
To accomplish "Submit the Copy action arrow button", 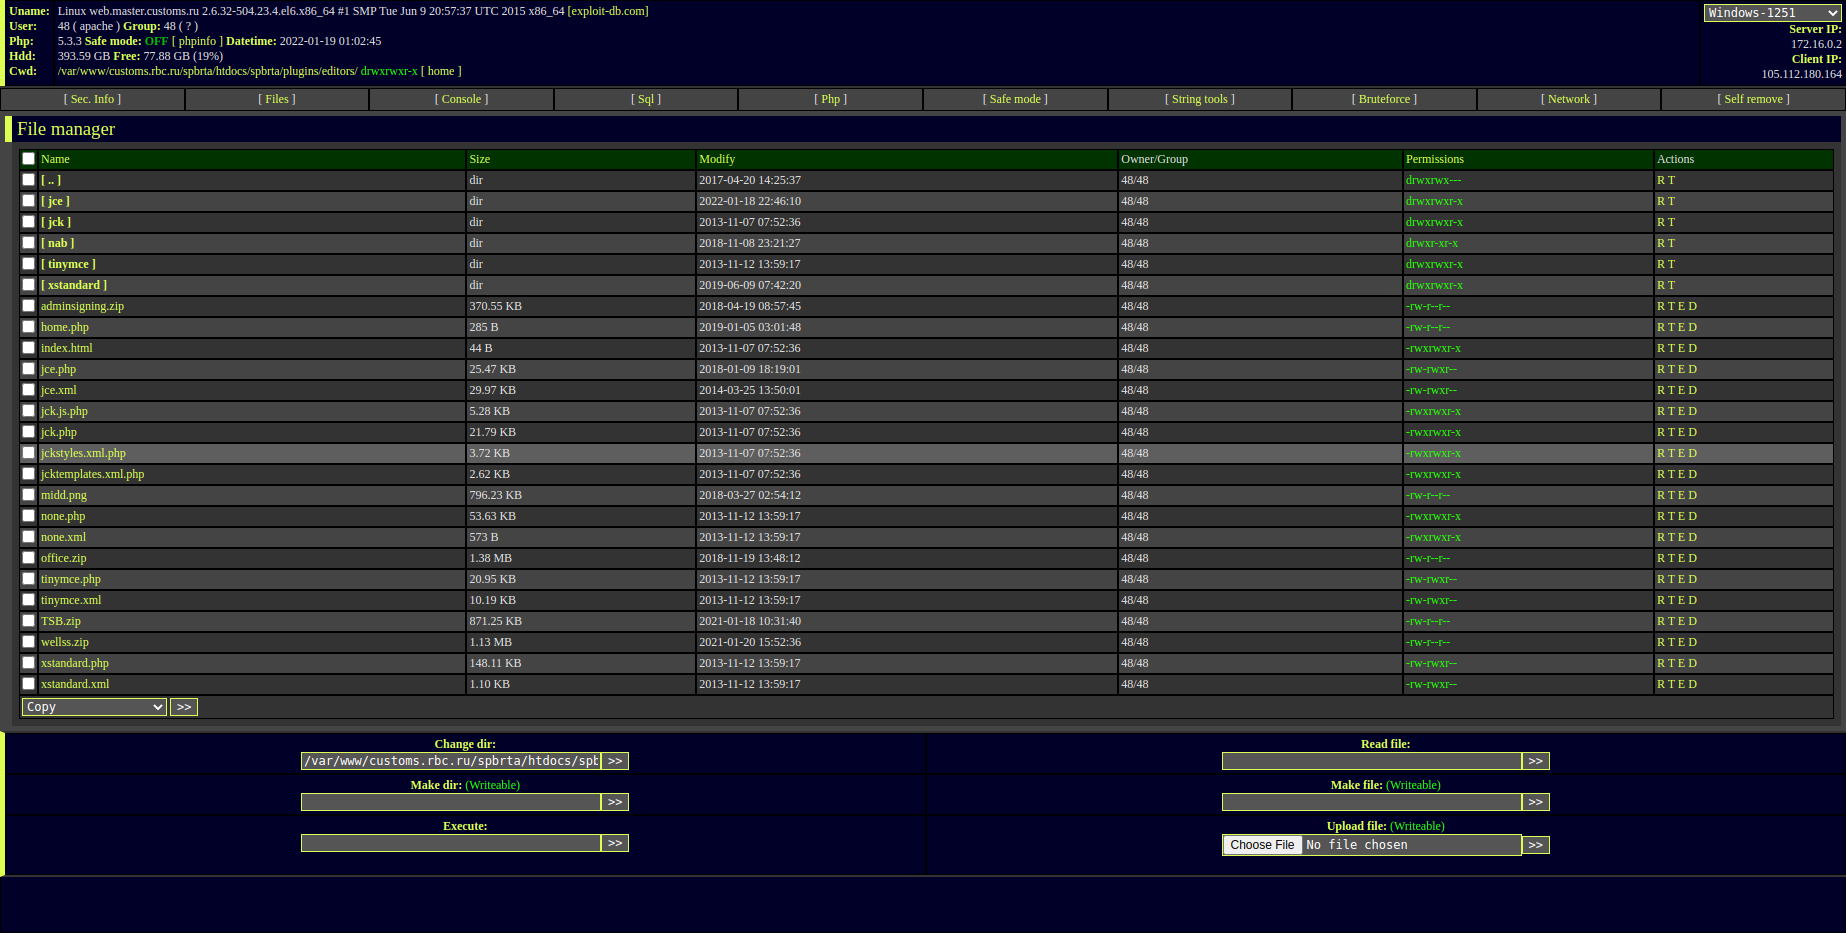I will coord(184,707).
